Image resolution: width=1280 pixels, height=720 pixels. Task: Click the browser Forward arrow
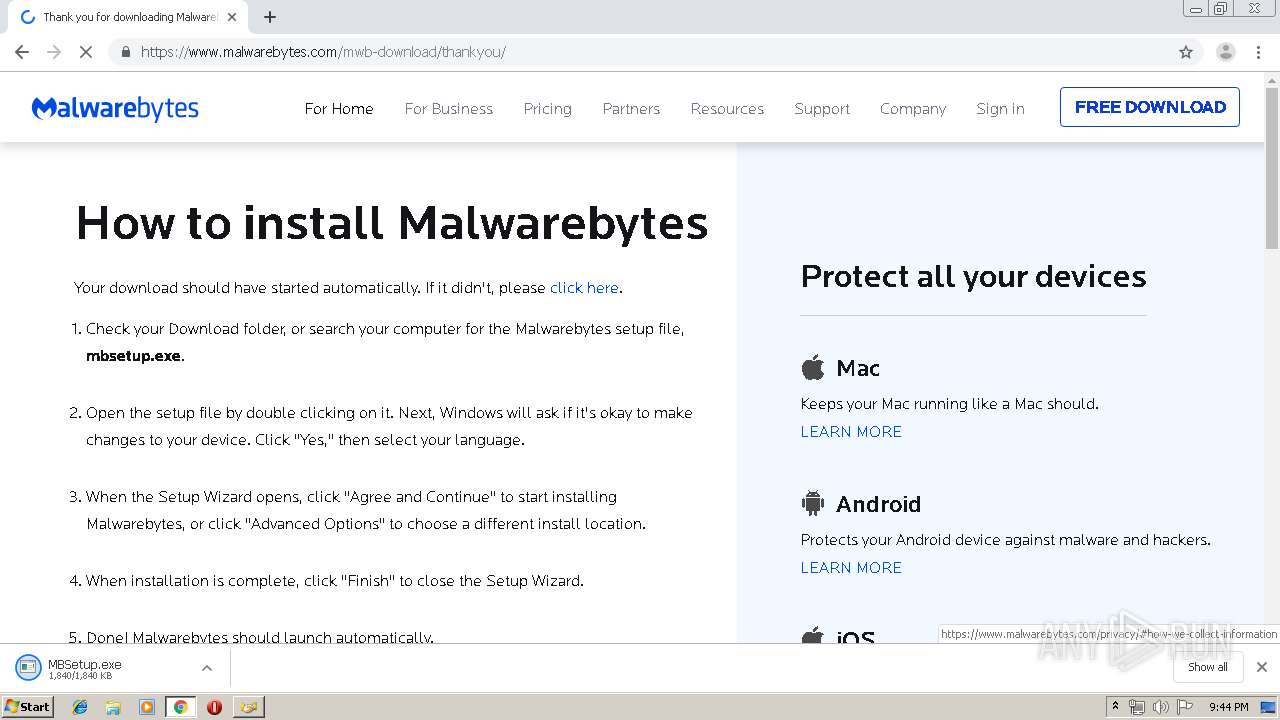54,52
